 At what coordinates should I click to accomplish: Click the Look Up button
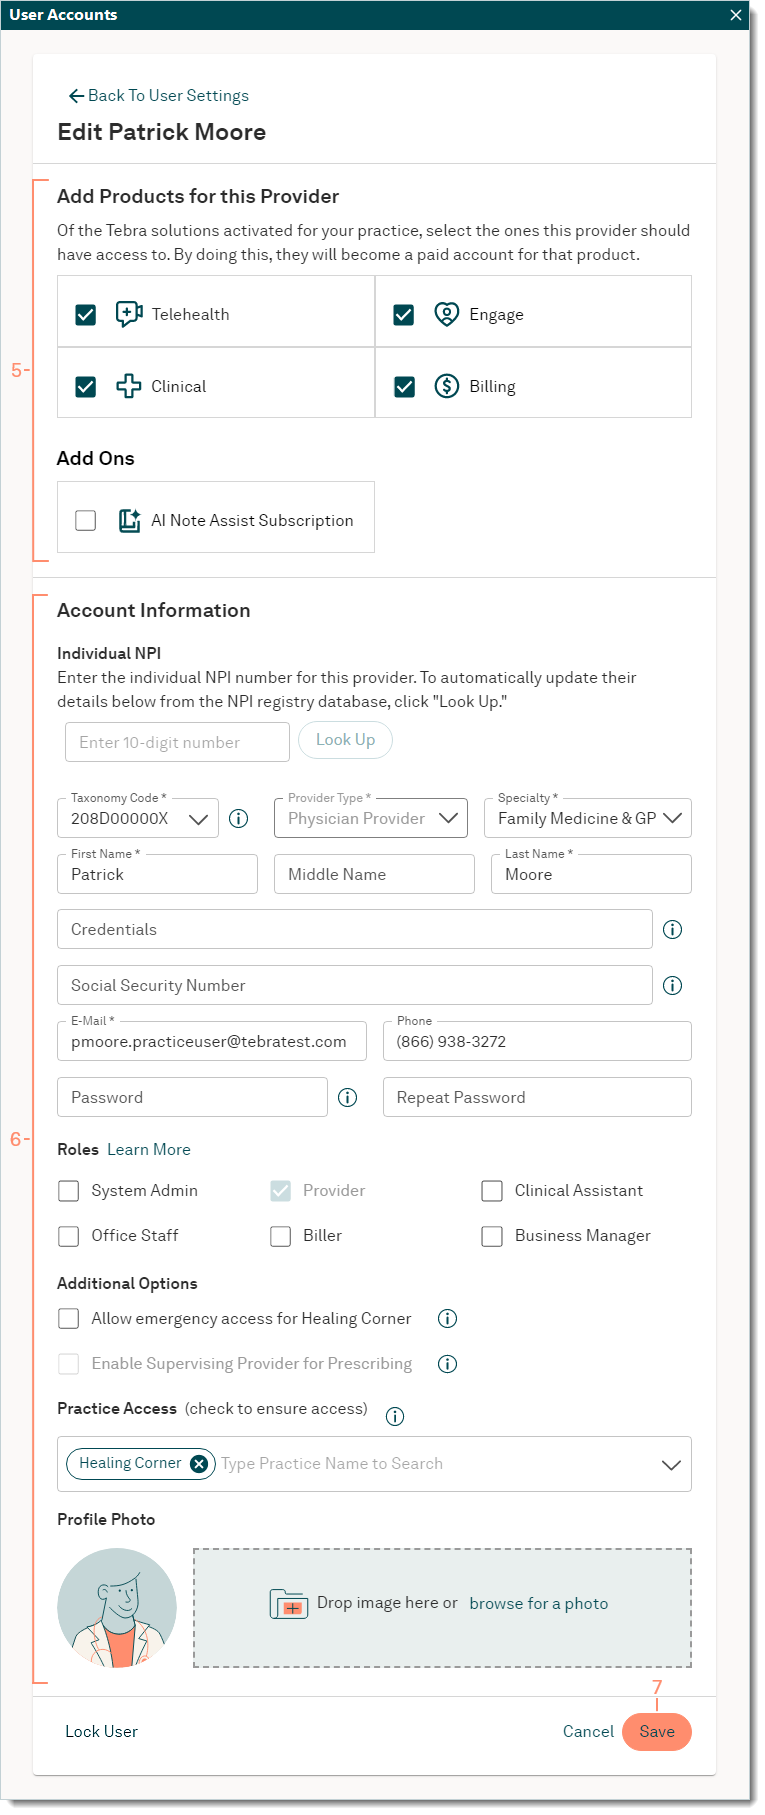345,740
